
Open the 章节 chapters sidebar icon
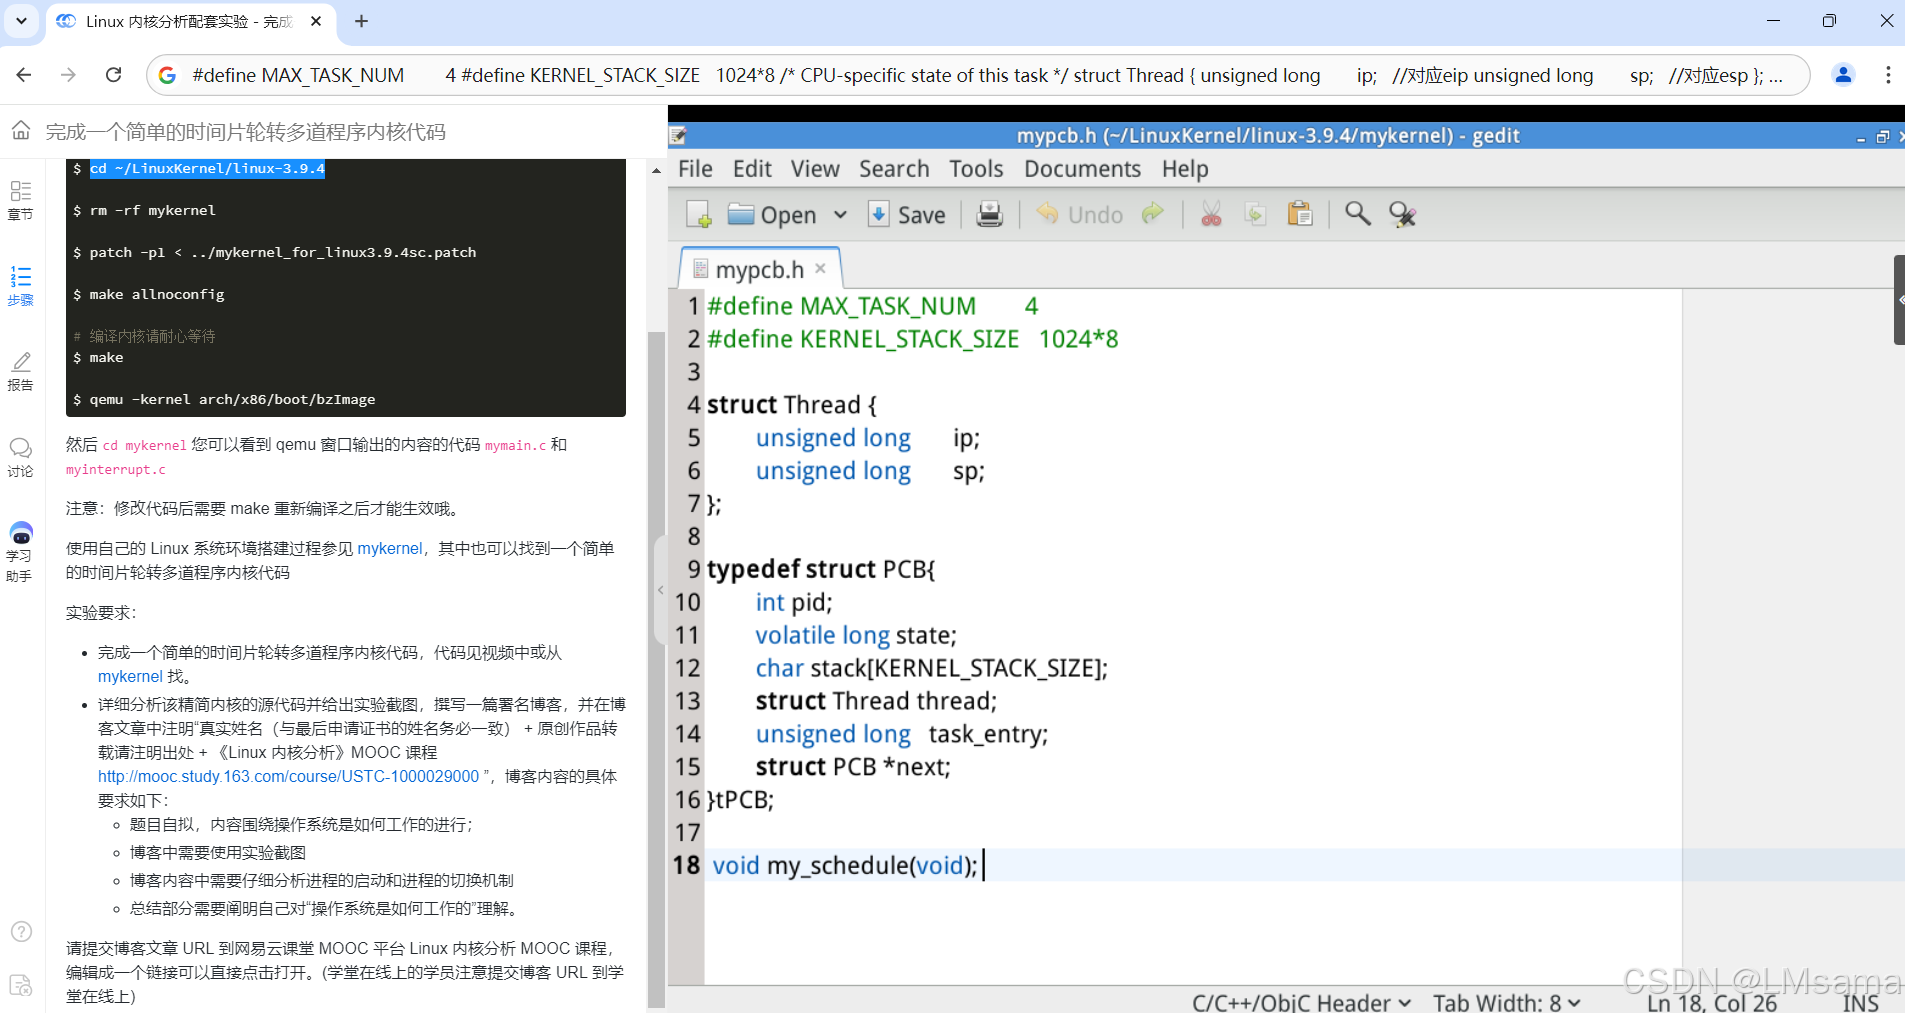20,200
